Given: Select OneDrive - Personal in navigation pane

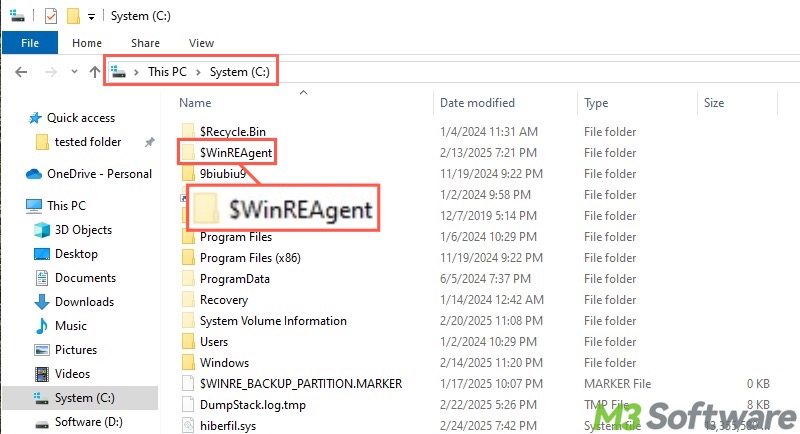Looking at the screenshot, I should [x=99, y=174].
